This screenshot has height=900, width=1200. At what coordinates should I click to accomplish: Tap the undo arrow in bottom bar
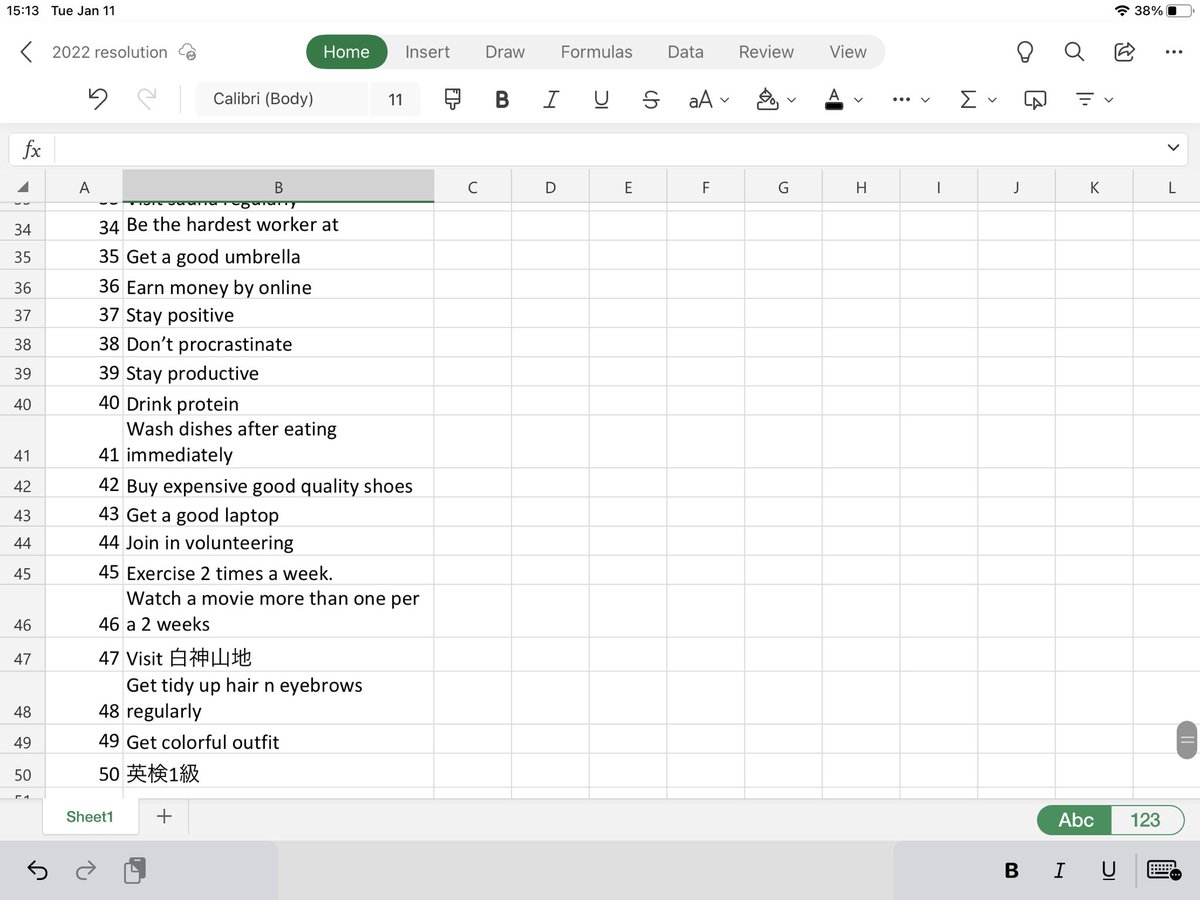point(37,871)
